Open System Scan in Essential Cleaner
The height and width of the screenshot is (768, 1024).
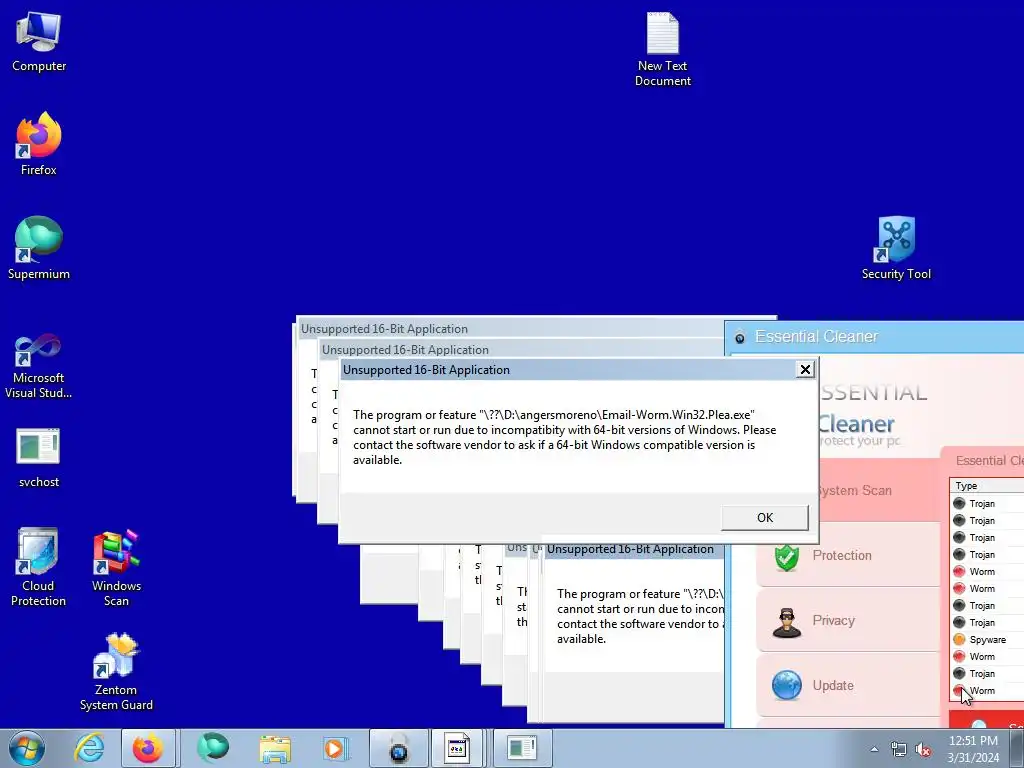(878, 490)
